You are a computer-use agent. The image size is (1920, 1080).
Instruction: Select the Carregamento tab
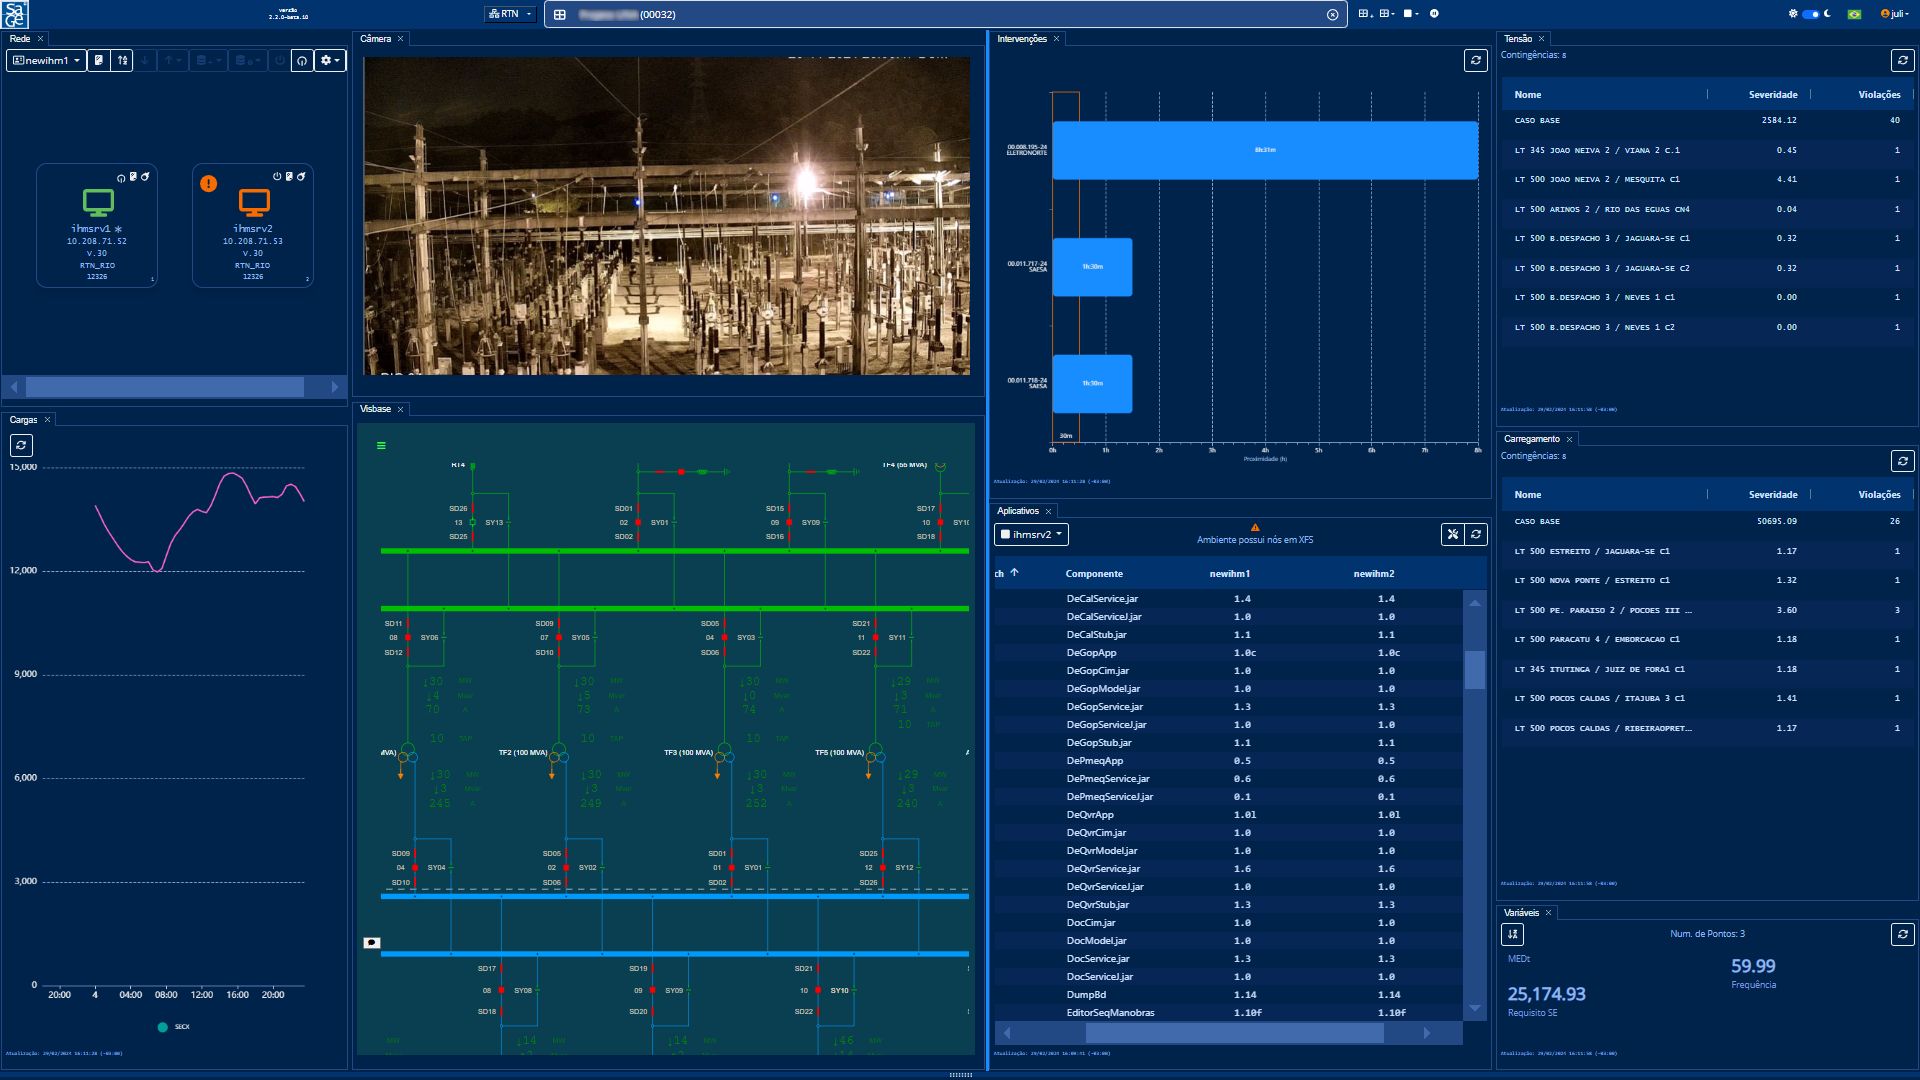[x=1531, y=439]
